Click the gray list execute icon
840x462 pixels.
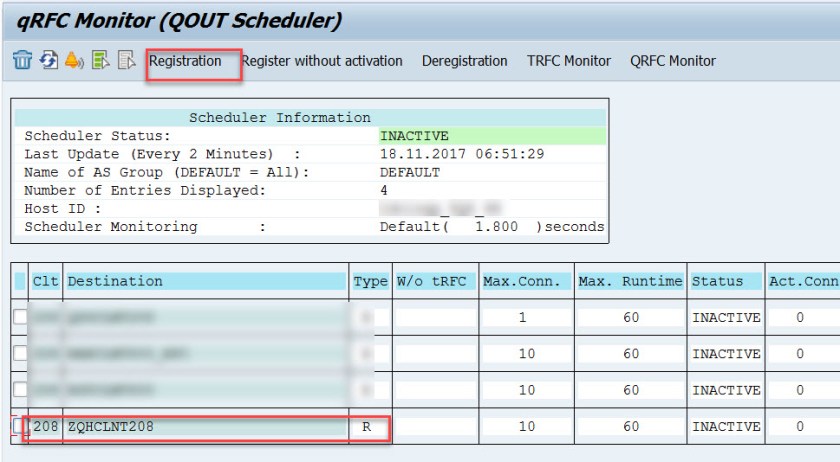point(126,60)
